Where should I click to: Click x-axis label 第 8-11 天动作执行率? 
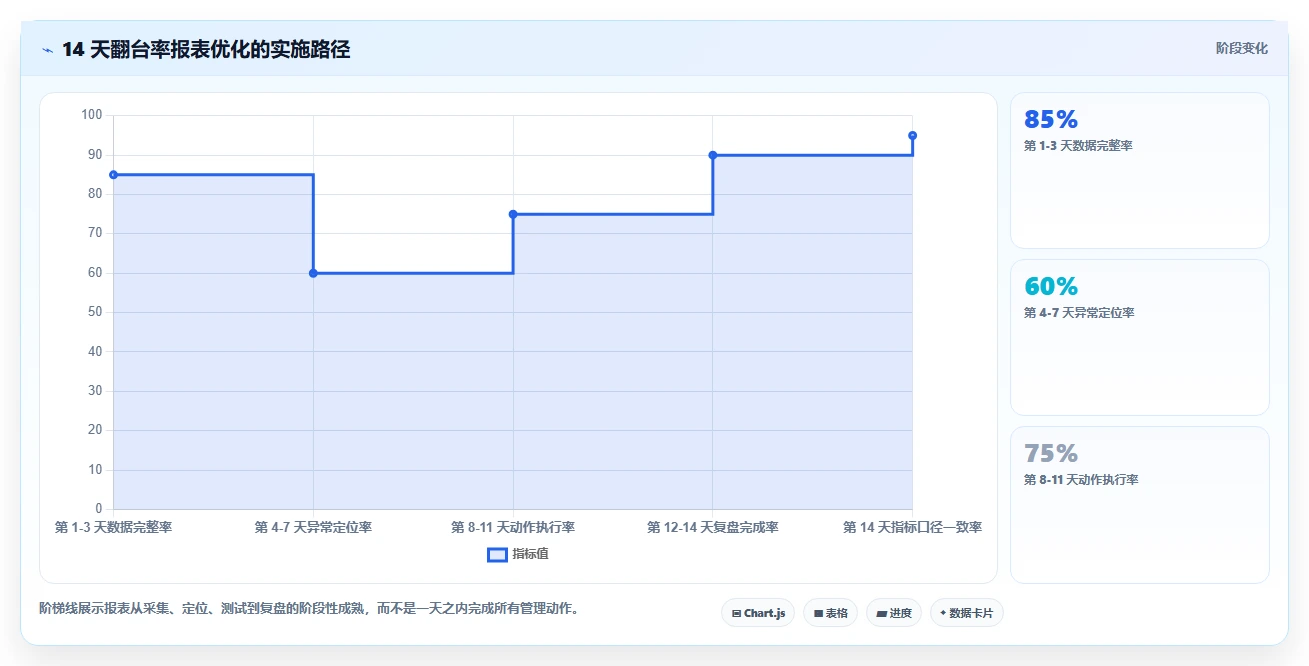coord(513,527)
